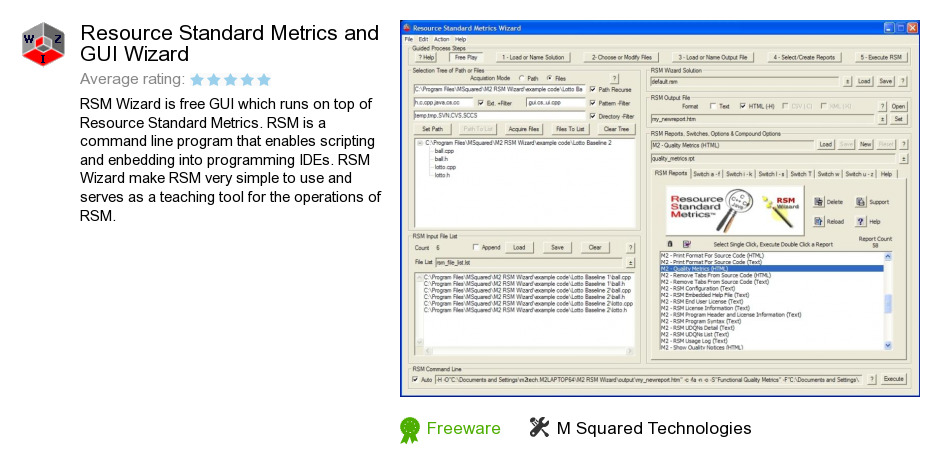
Task: Click the Clear Tree button
Action: click(616, 129)
